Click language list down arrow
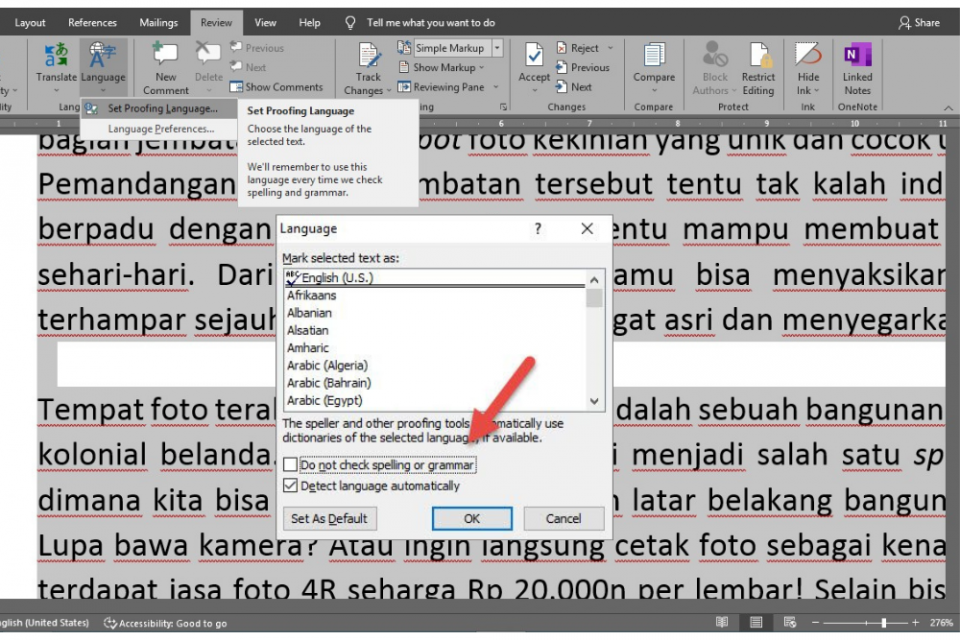This screenshot has height=640, width=960. click(x=594, y=401)
